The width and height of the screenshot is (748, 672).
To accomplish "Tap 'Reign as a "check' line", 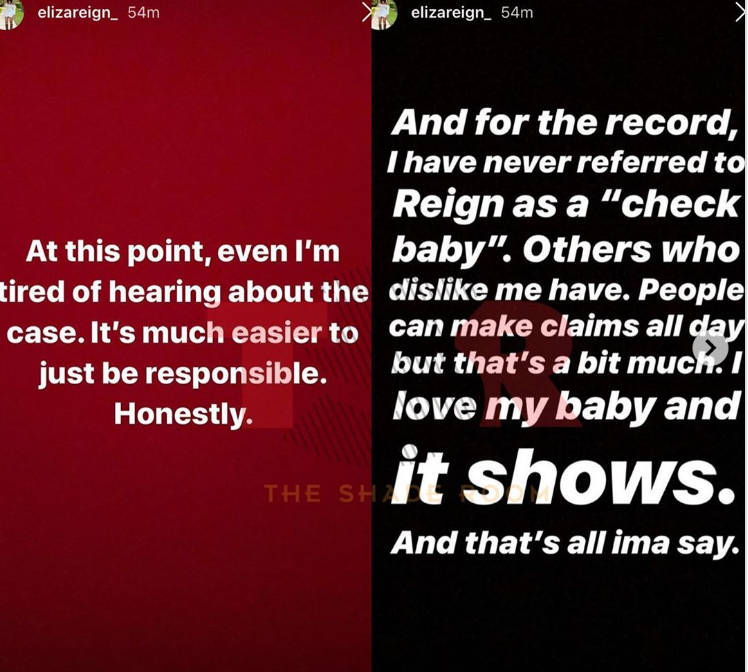I will (x=566, y=205).
